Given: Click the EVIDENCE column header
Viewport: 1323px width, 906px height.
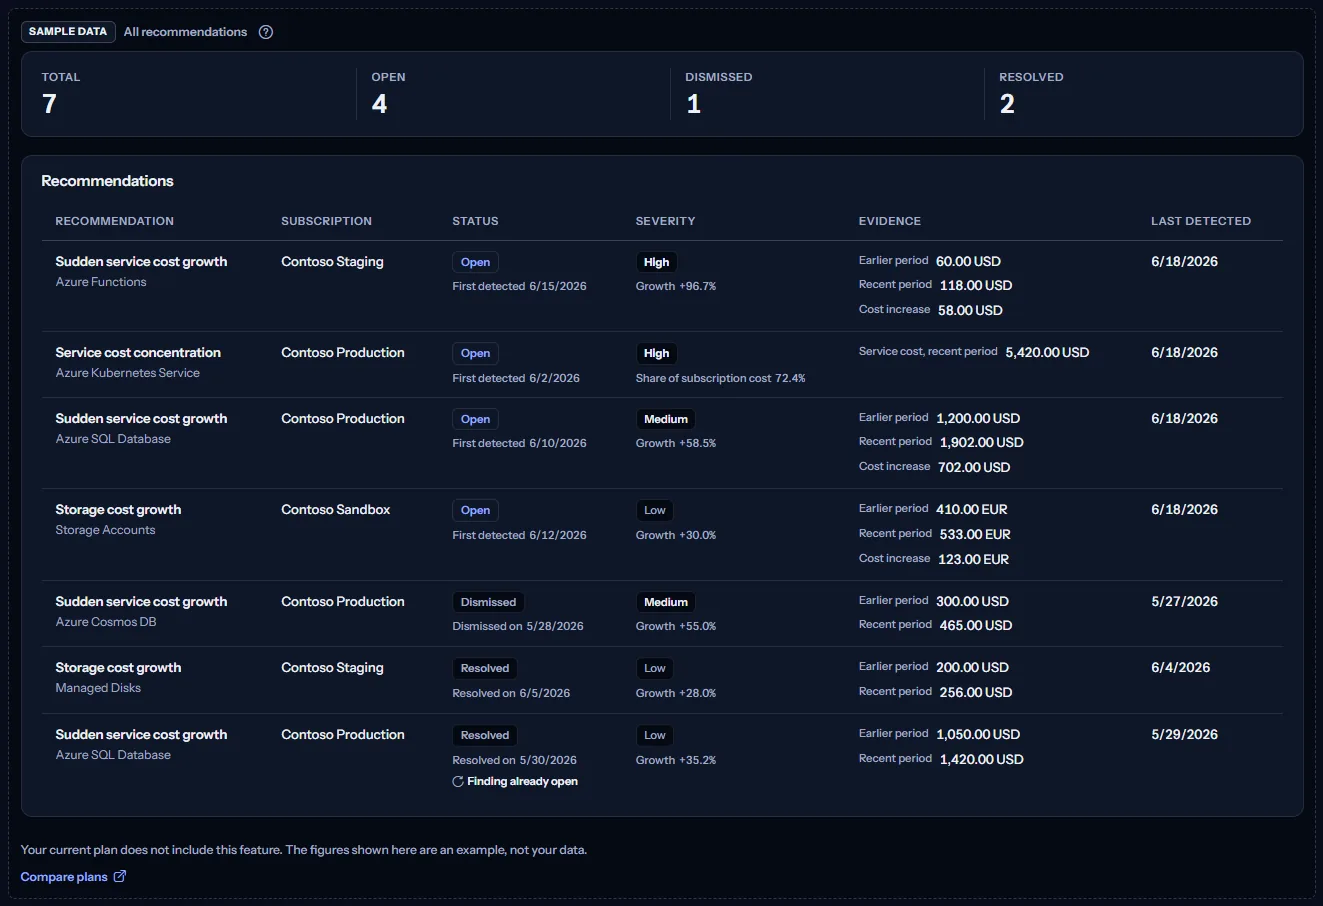Looking at the screenshot, I should click(890, 221).
